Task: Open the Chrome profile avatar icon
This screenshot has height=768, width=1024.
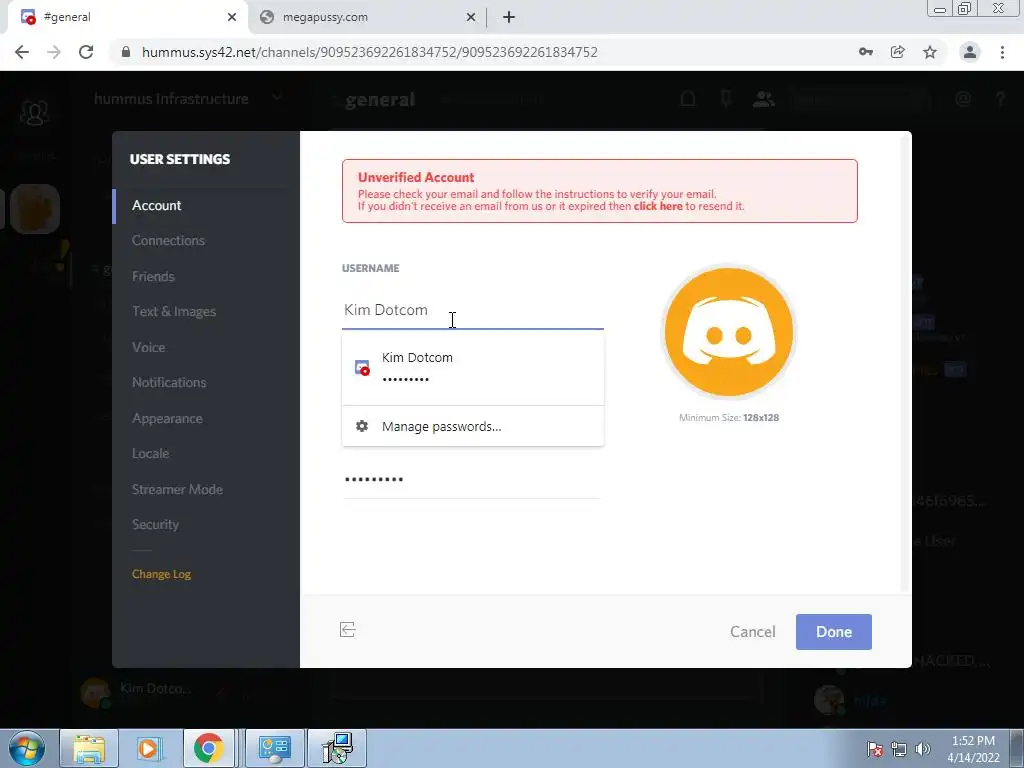Action: pos(970,52)
